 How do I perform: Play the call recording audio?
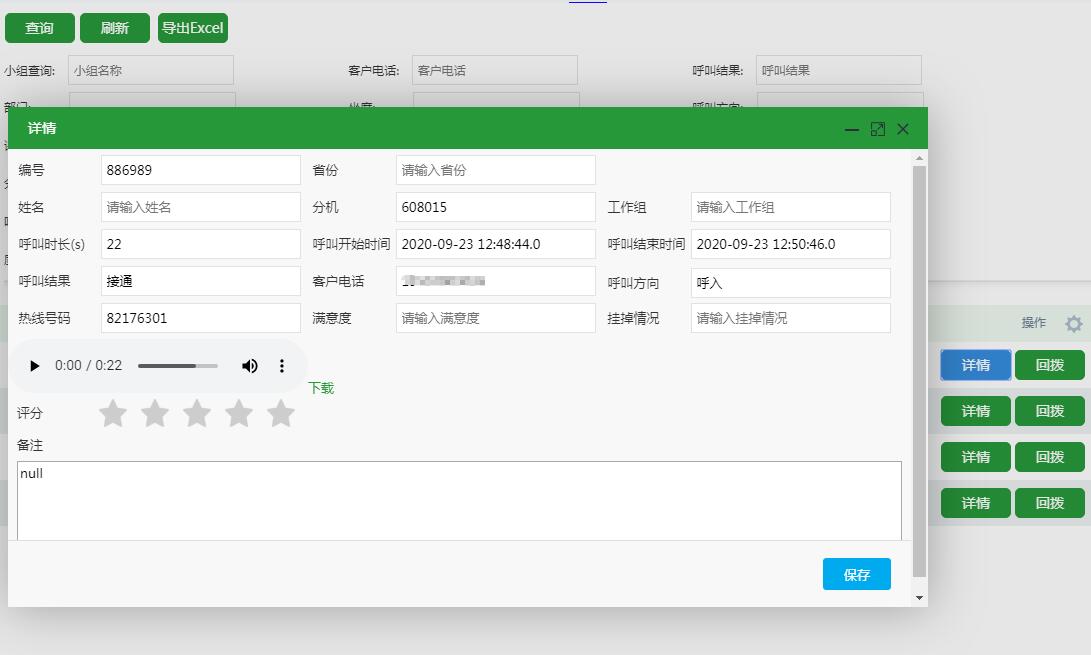35,366
